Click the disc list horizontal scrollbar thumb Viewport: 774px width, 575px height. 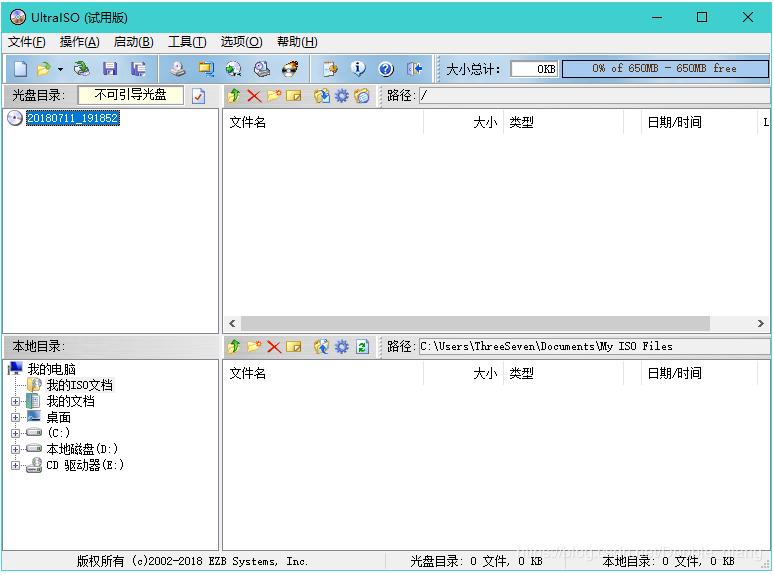pyautogui.click(x=475, y=323)
